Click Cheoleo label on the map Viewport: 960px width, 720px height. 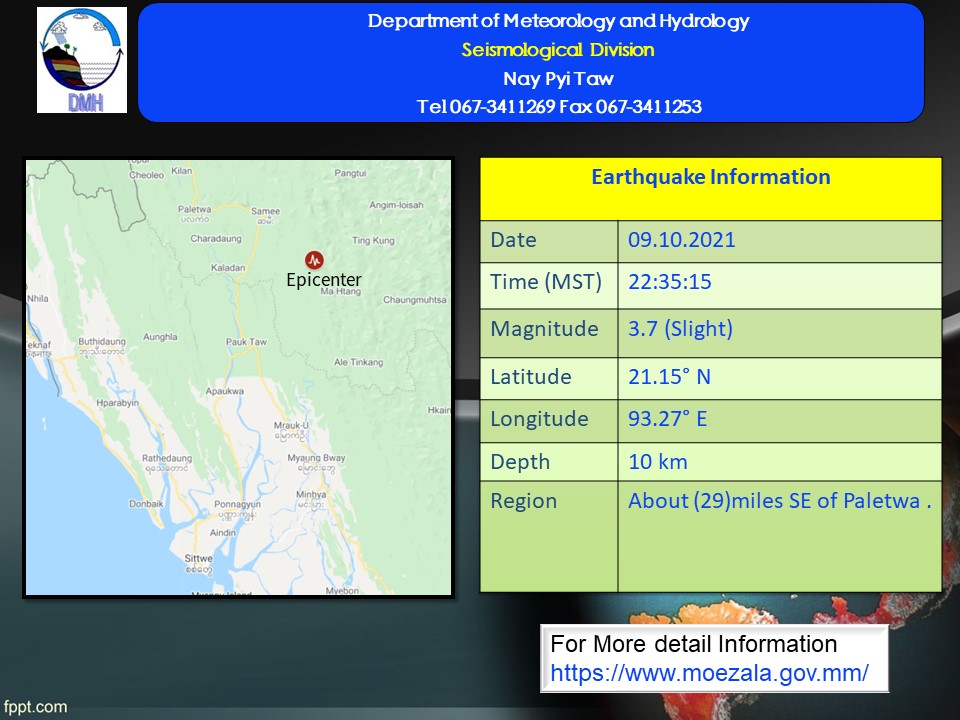click(x=146, y=175)
